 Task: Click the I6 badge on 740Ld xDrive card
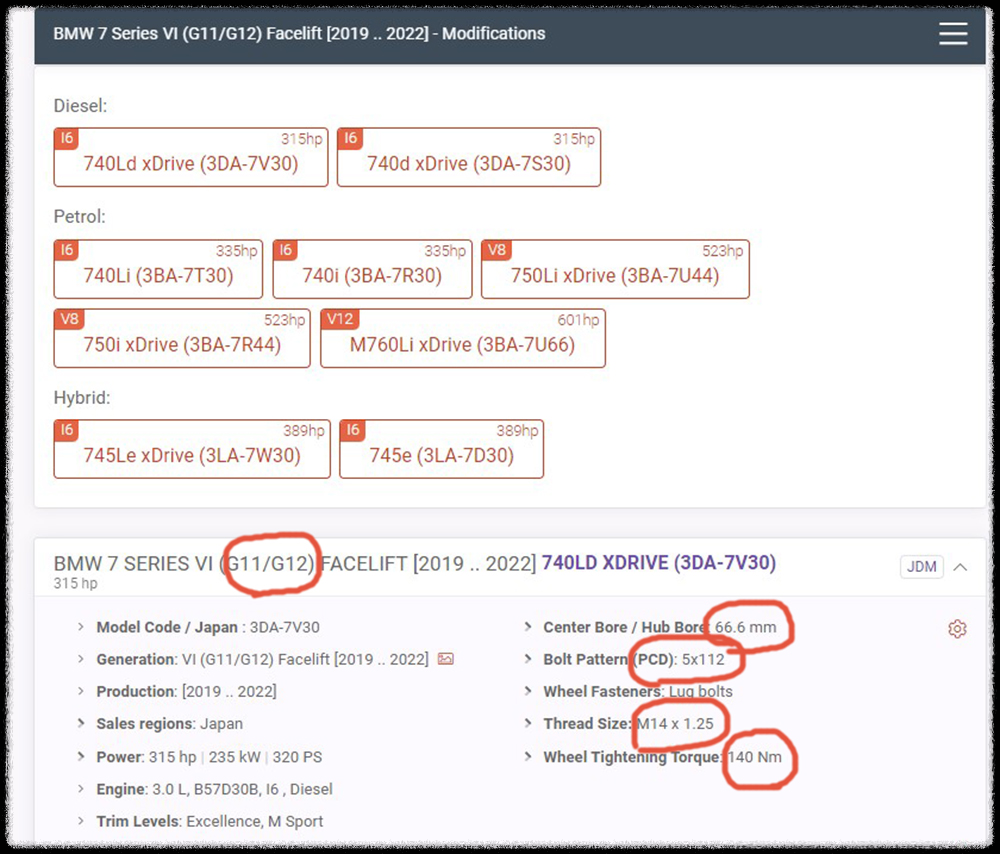[66, 138]
